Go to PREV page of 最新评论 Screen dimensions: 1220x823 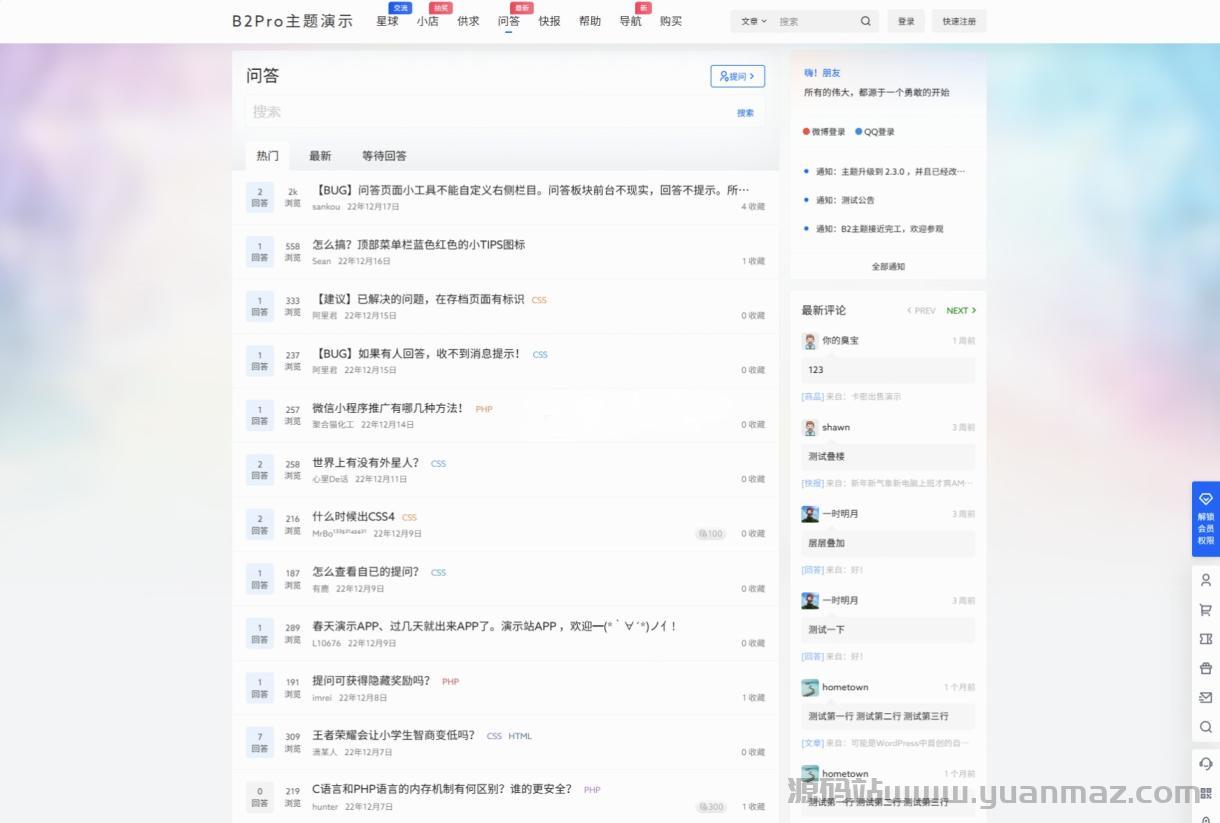click(x=921, y=311)
